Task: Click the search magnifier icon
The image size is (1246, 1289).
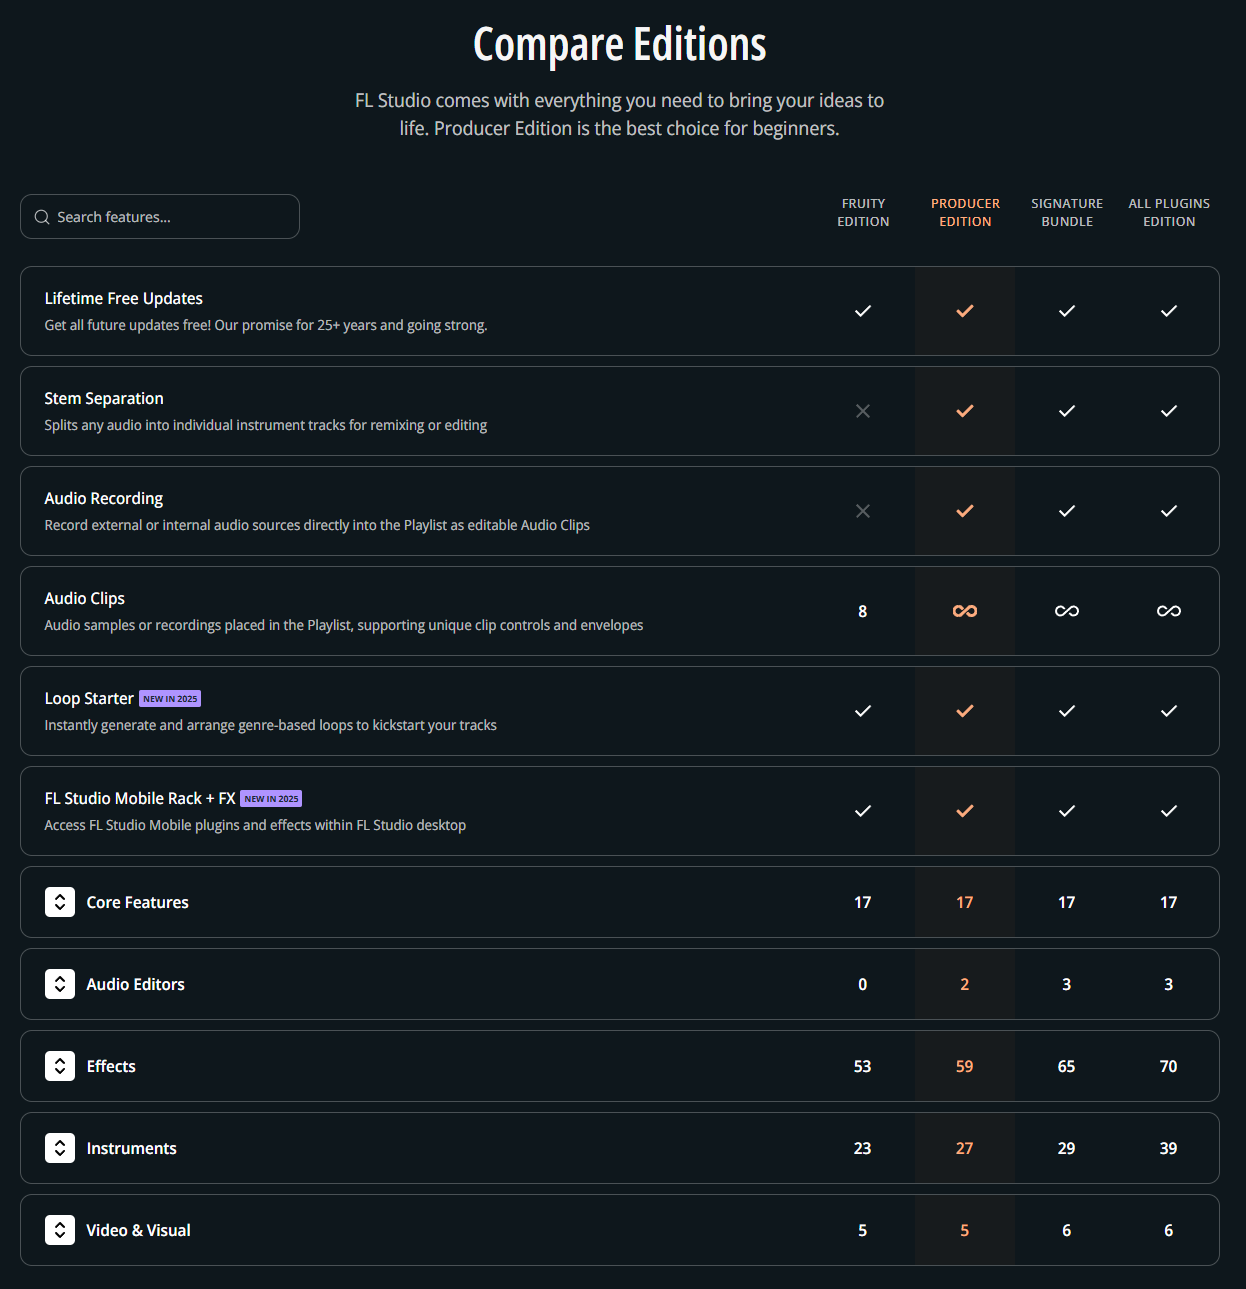Action: point(42,217)
